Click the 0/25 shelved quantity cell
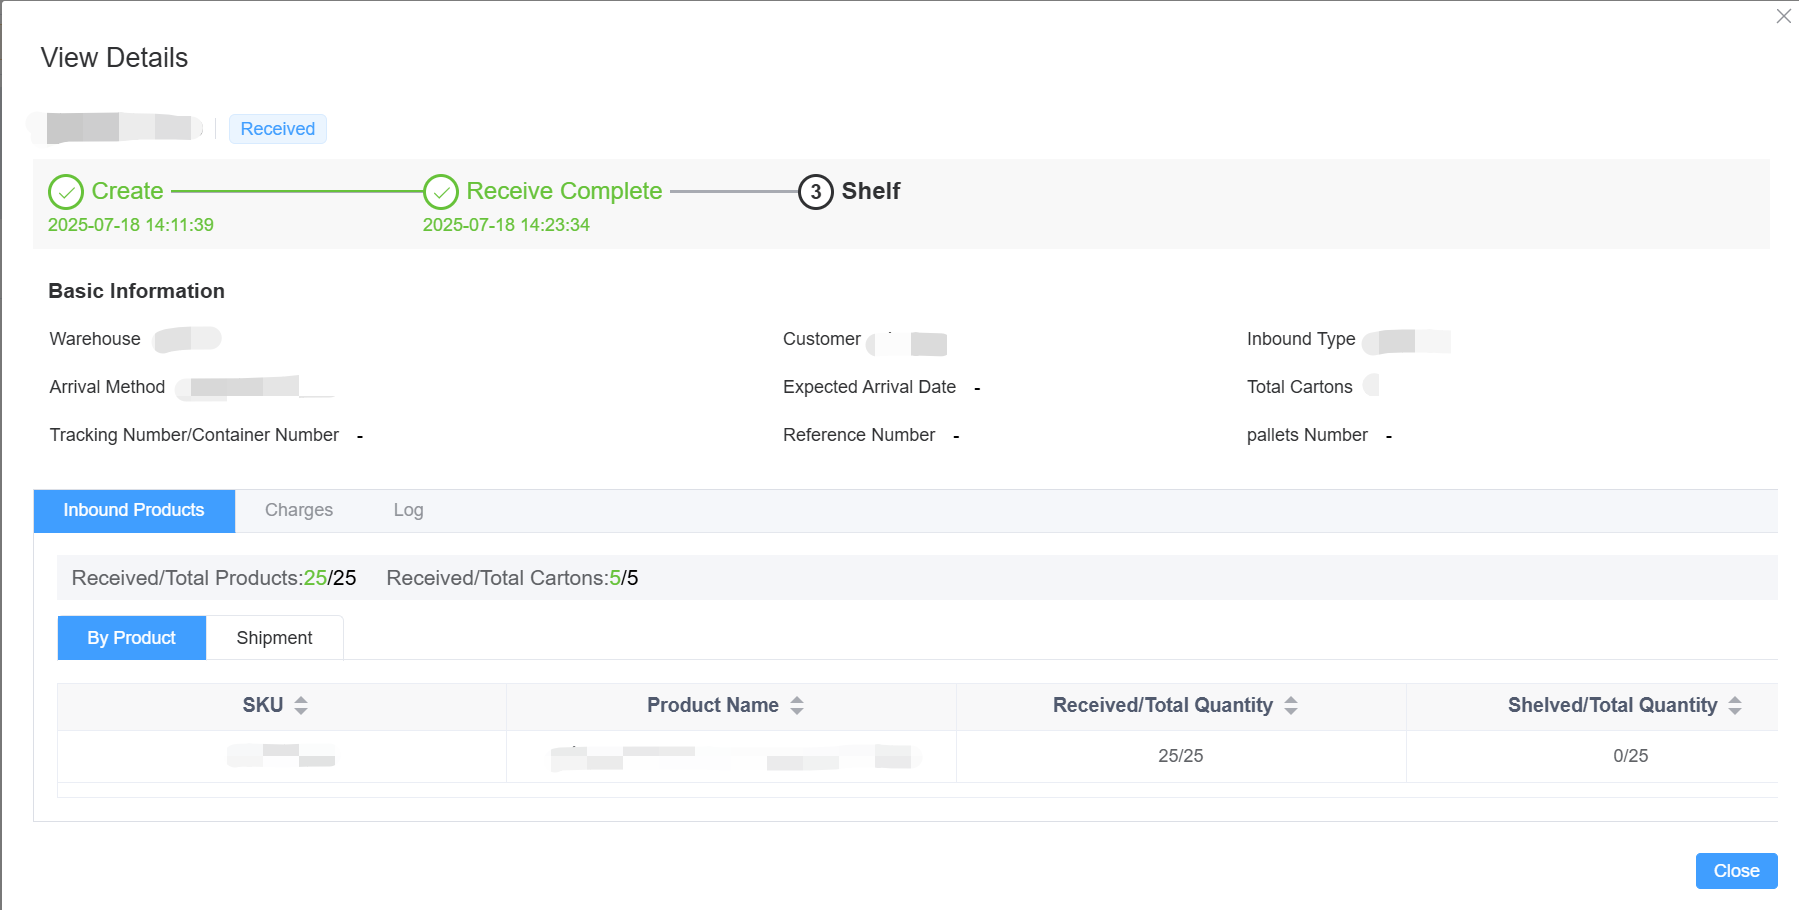This screenshot has height=910, width=1799. pyautogui.click(x=1630, y=756)
